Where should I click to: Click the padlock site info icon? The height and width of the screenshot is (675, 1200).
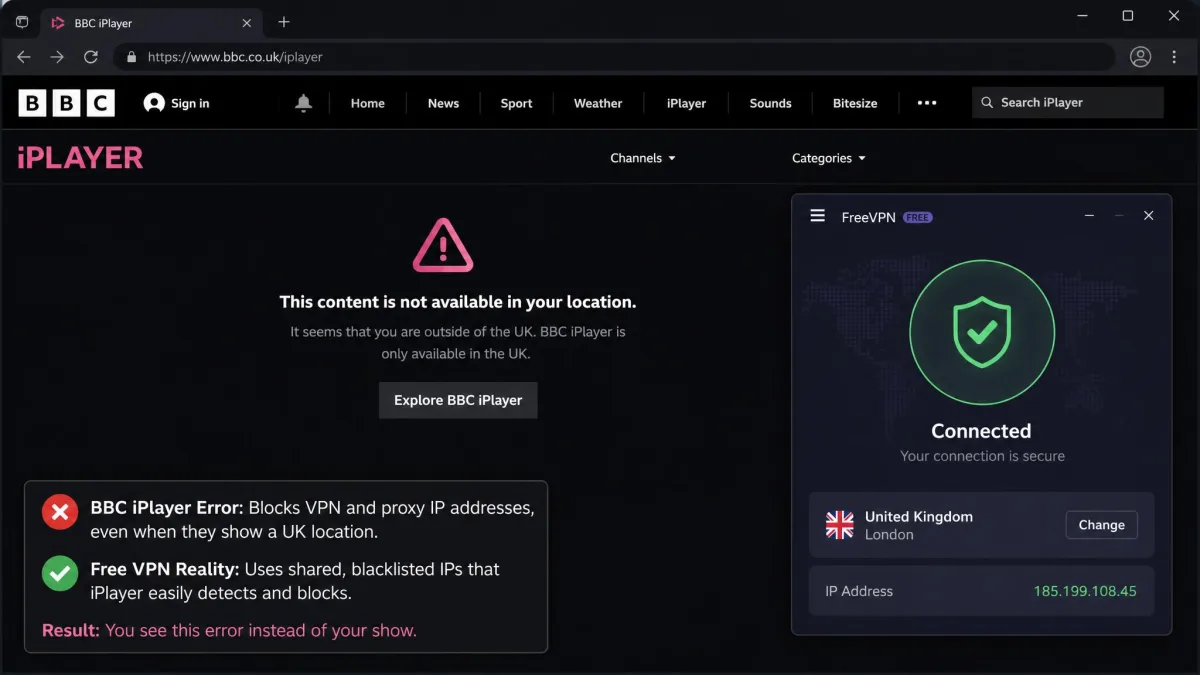130,57
